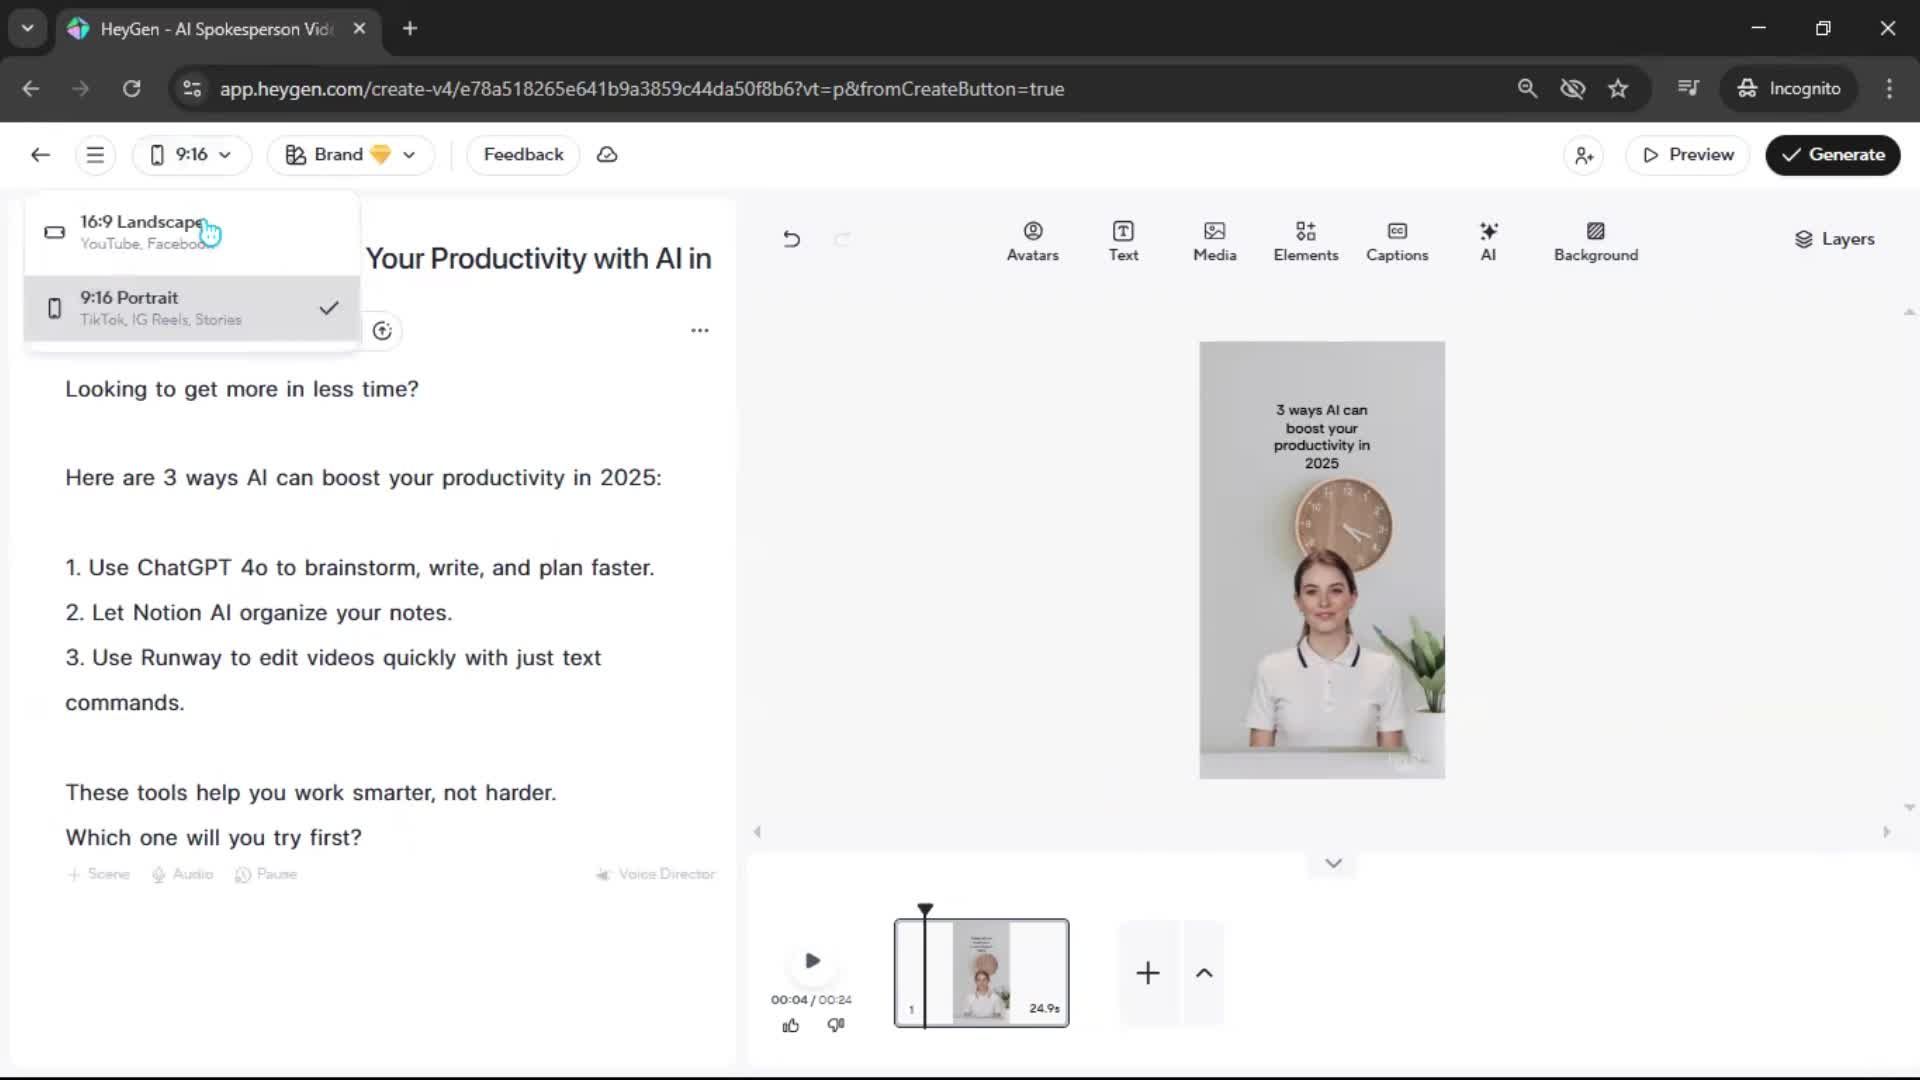Open the hamburger main menu
The image size is (1920, 1080).
tap(95, 155)
